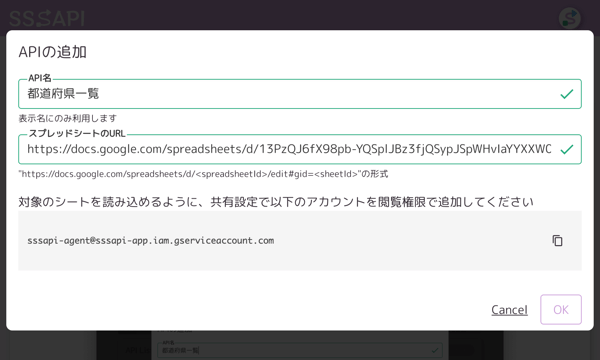Click the user avatar icon in header

[x=569, y=18]
